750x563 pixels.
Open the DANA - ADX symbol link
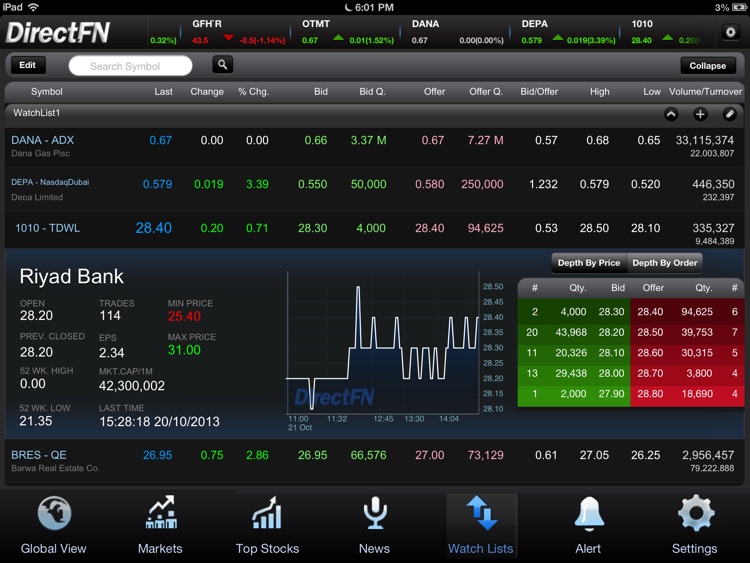pos(41,140)
